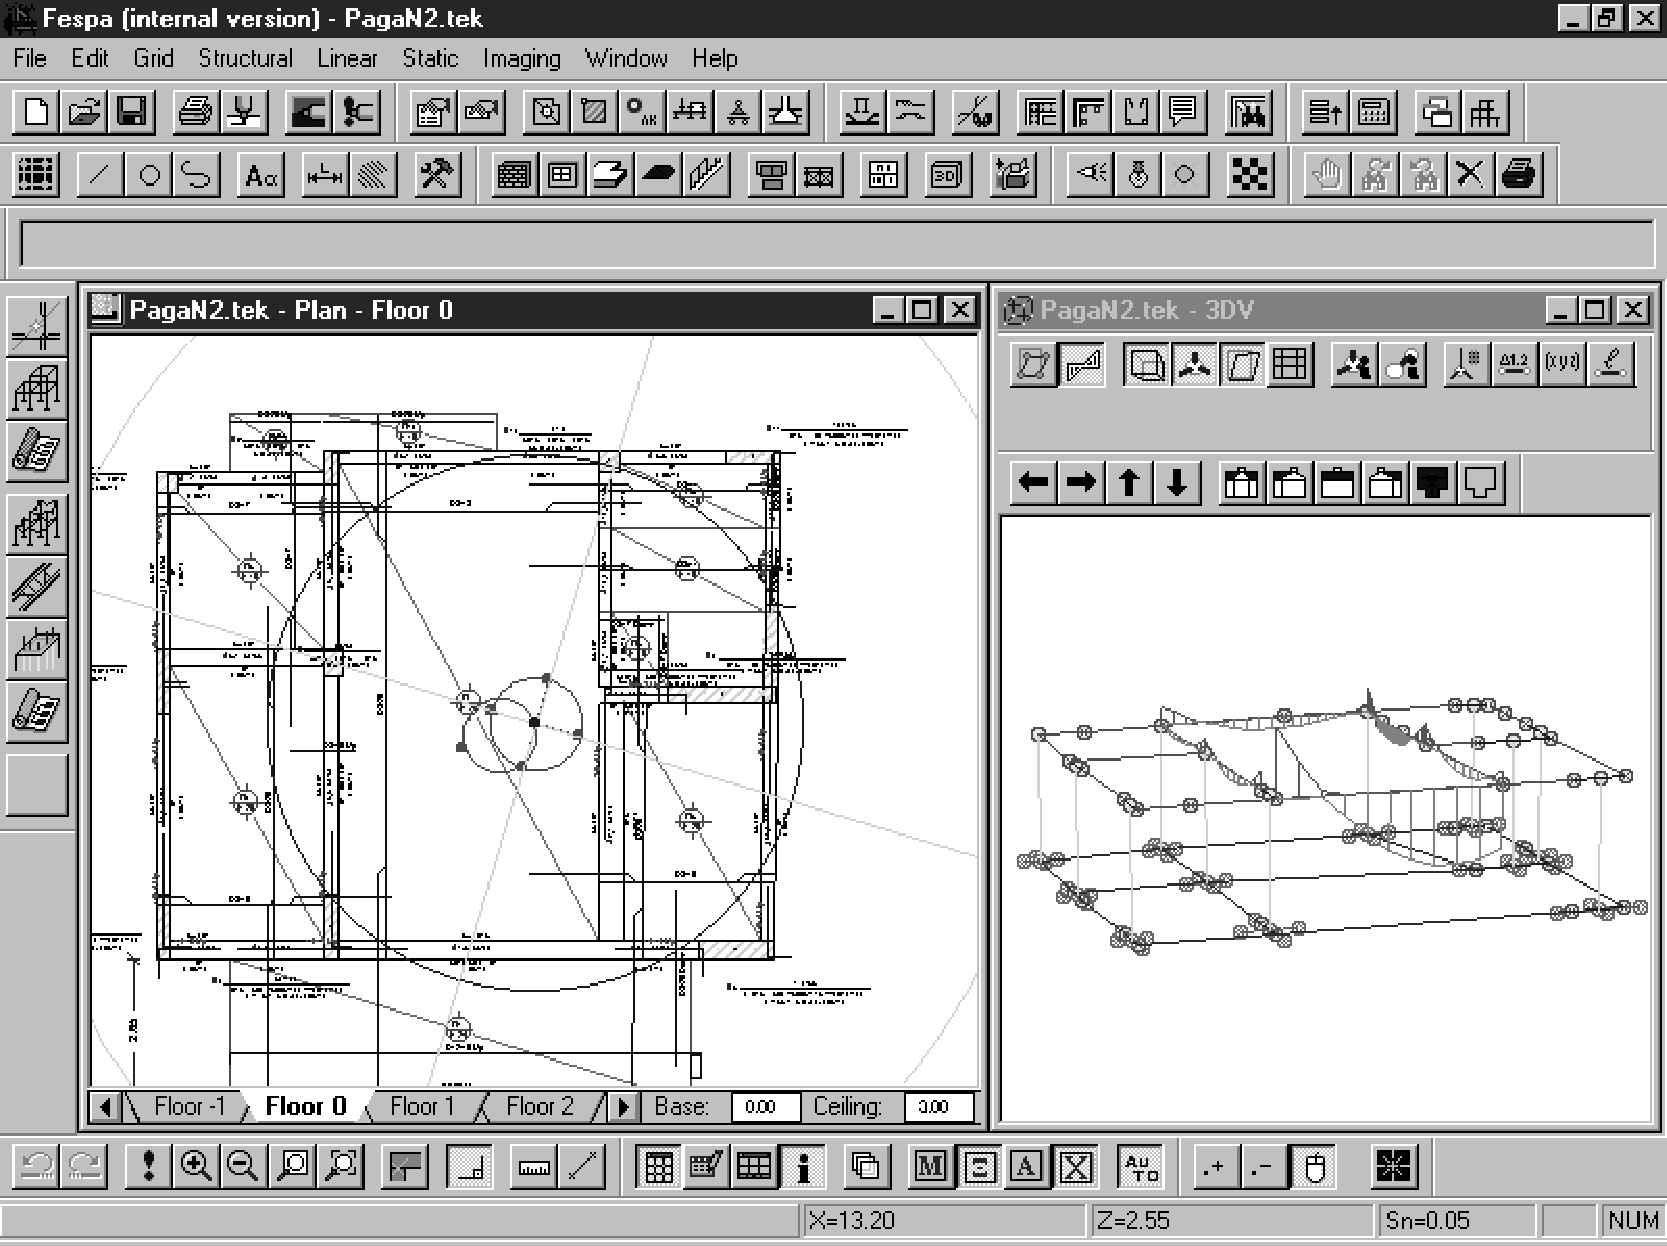The image size is (1667, 1246).
Task: Select the staircase tool
Action: pos(706,175)
